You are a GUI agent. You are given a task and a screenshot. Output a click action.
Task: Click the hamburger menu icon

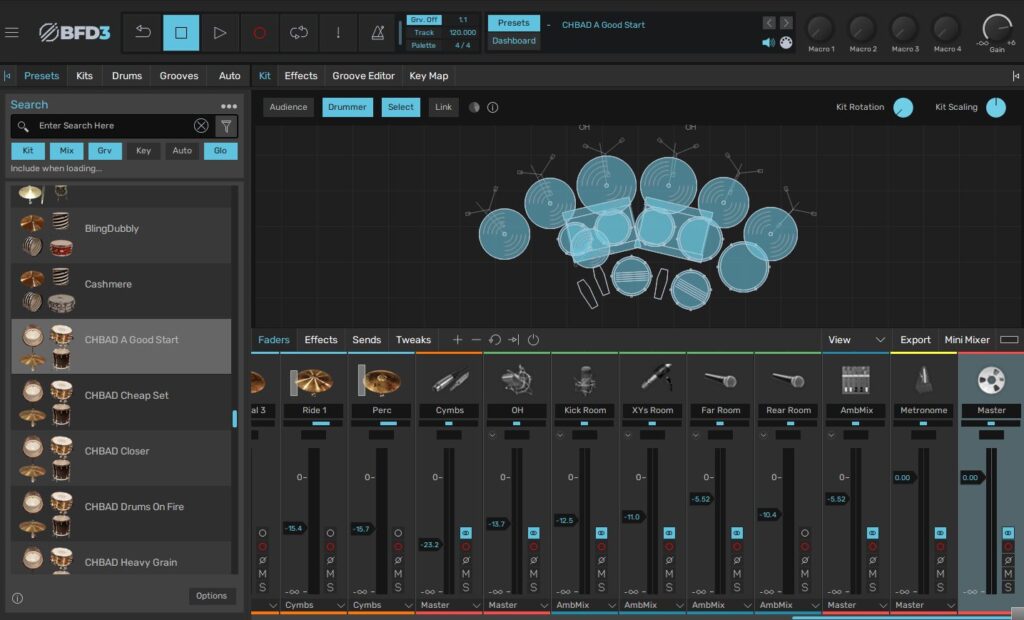click(12, 32)
